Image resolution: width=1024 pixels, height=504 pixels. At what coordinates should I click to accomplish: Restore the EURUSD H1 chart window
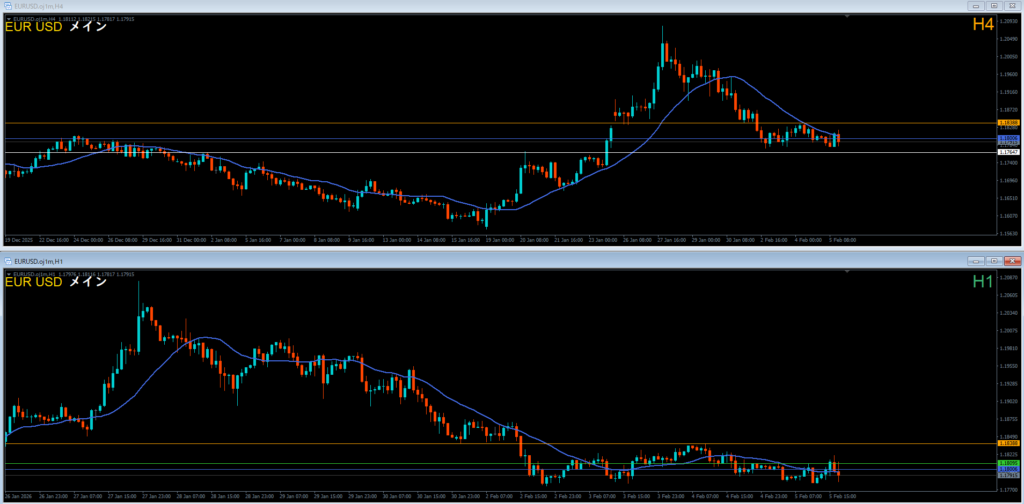pyautogui.click(x=994, y=260)
